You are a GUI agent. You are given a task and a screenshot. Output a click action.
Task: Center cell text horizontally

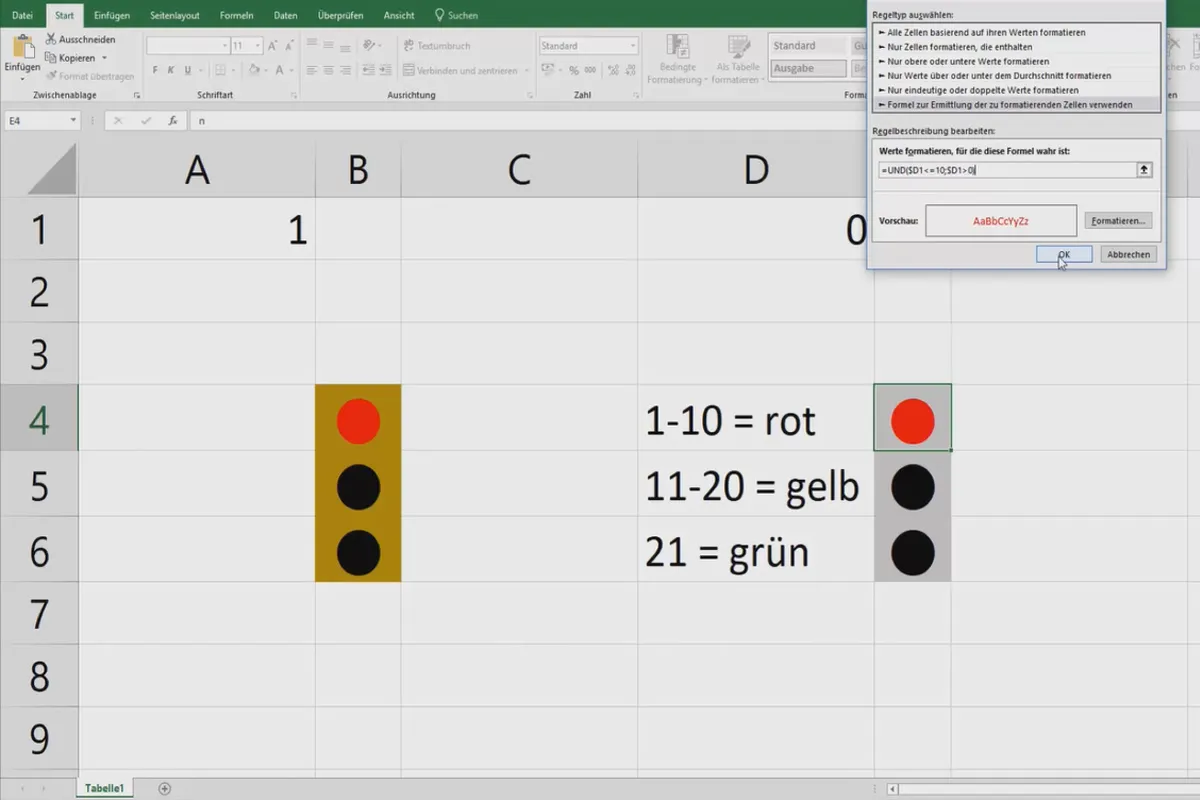(328, 71)
